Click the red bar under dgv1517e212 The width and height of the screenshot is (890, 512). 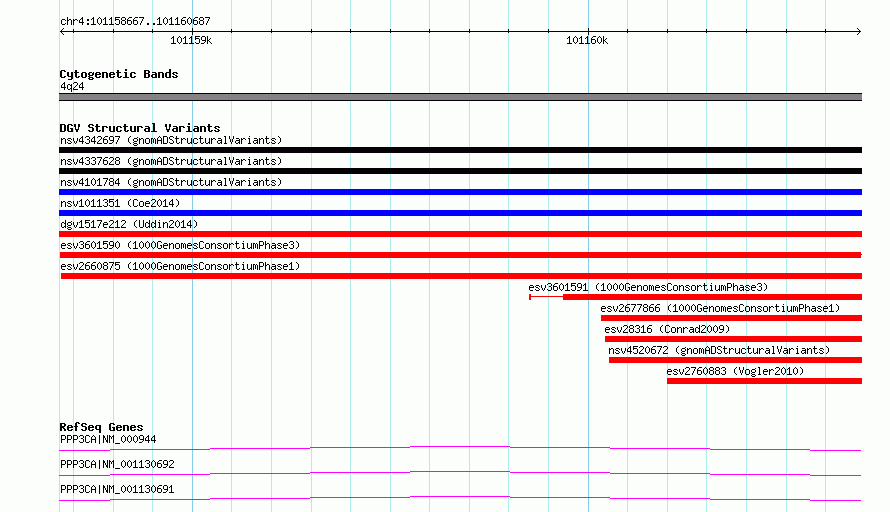click(460, 234)
